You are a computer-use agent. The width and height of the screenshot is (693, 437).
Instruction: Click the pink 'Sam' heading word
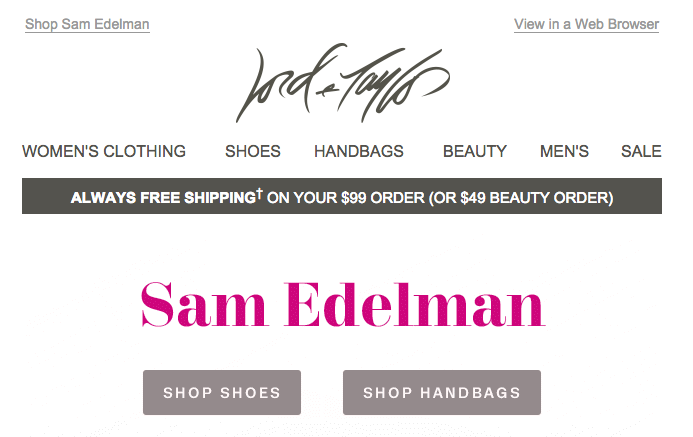pyautogui.click(x=203, y=305)
